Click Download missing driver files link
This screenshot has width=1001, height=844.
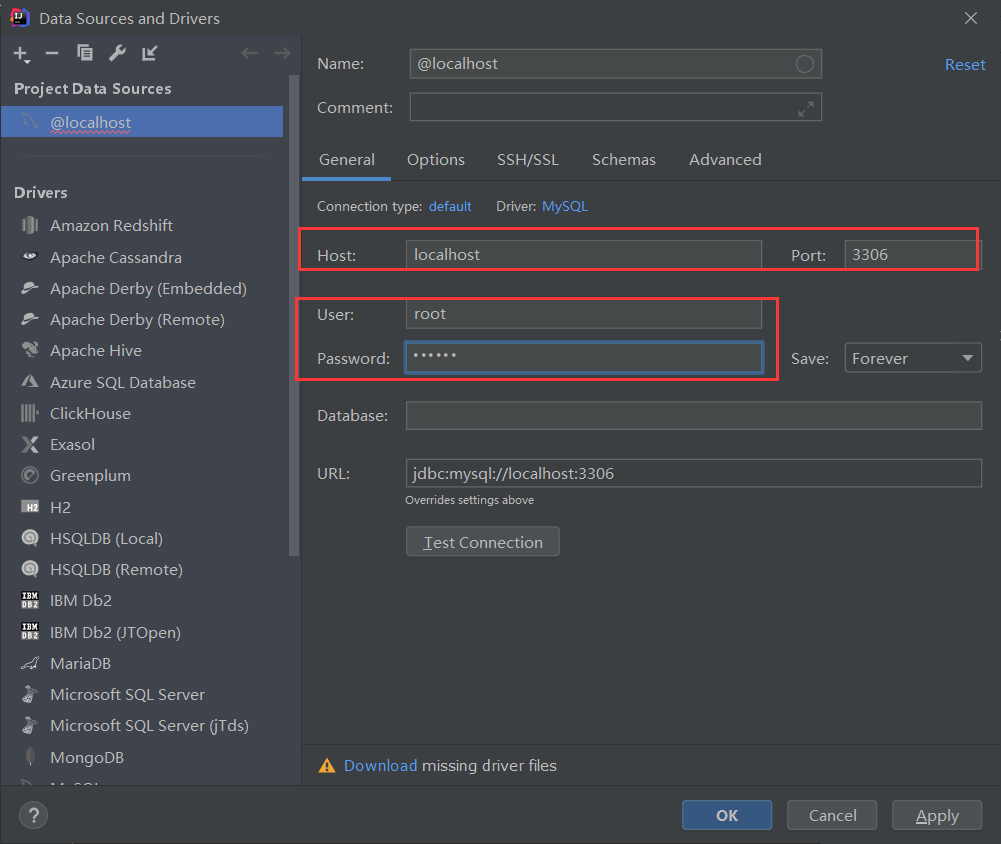coord(380,765)
